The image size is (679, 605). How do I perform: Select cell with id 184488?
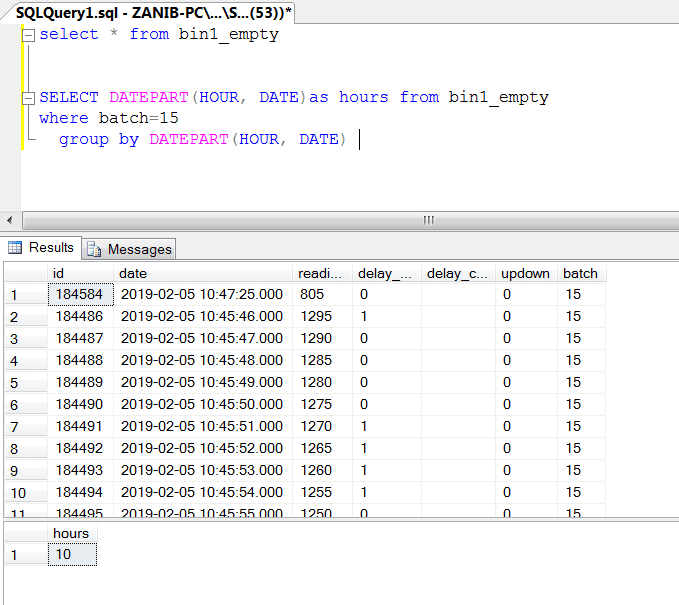tap(81, 361)
